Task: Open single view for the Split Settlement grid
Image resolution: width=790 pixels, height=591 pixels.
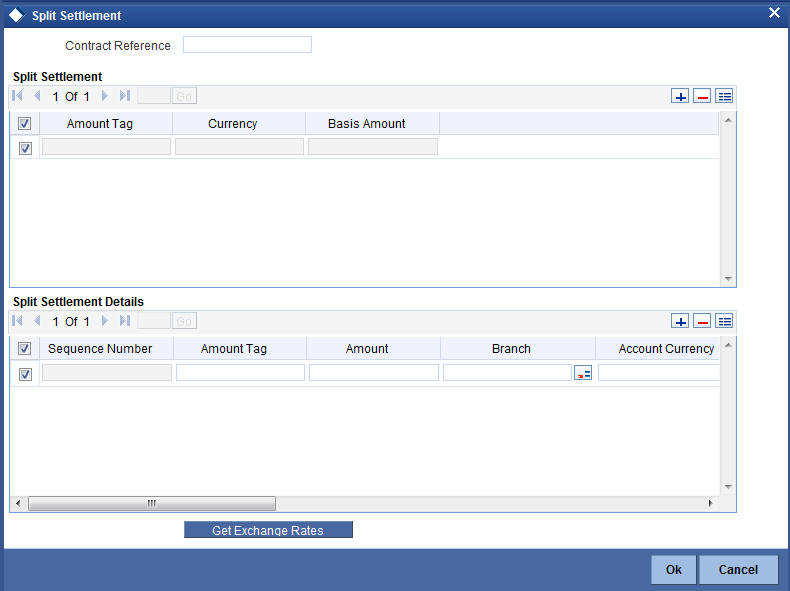Action: coord(724,96)
